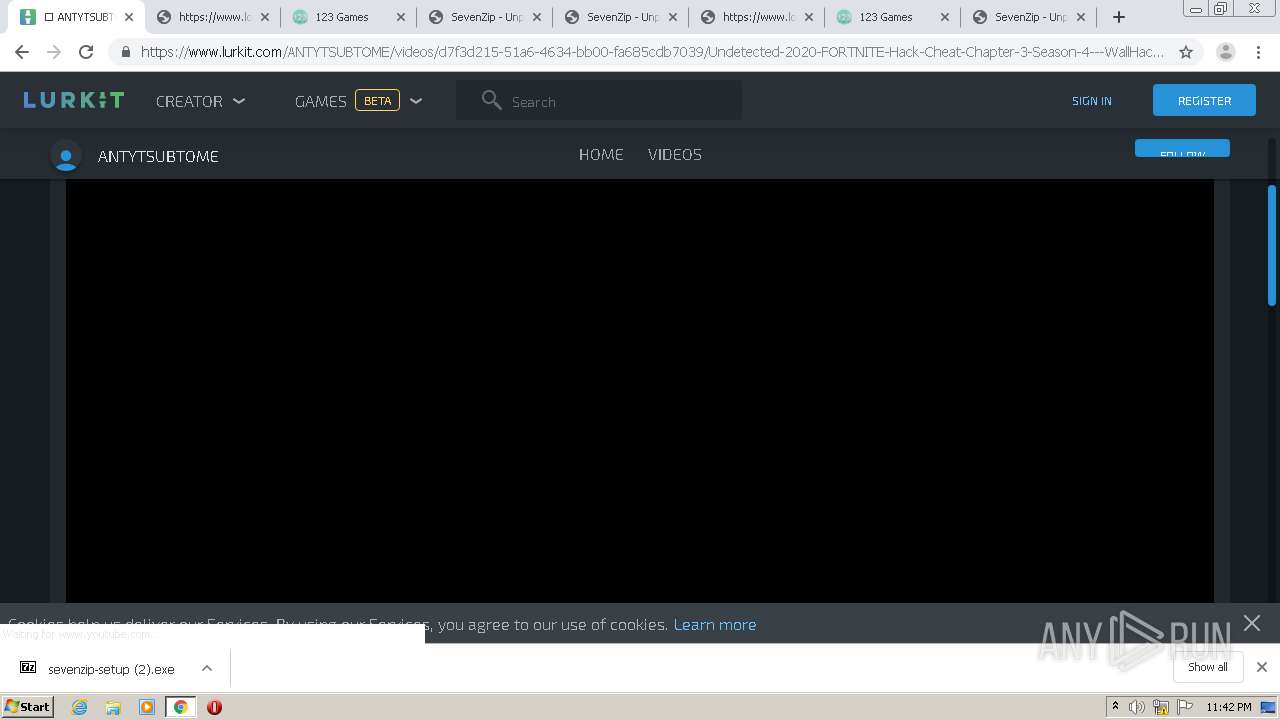This screenshot has height=720, width=1280.
Task: Show hidden tray icons arrow
Action: point(1115,707)
